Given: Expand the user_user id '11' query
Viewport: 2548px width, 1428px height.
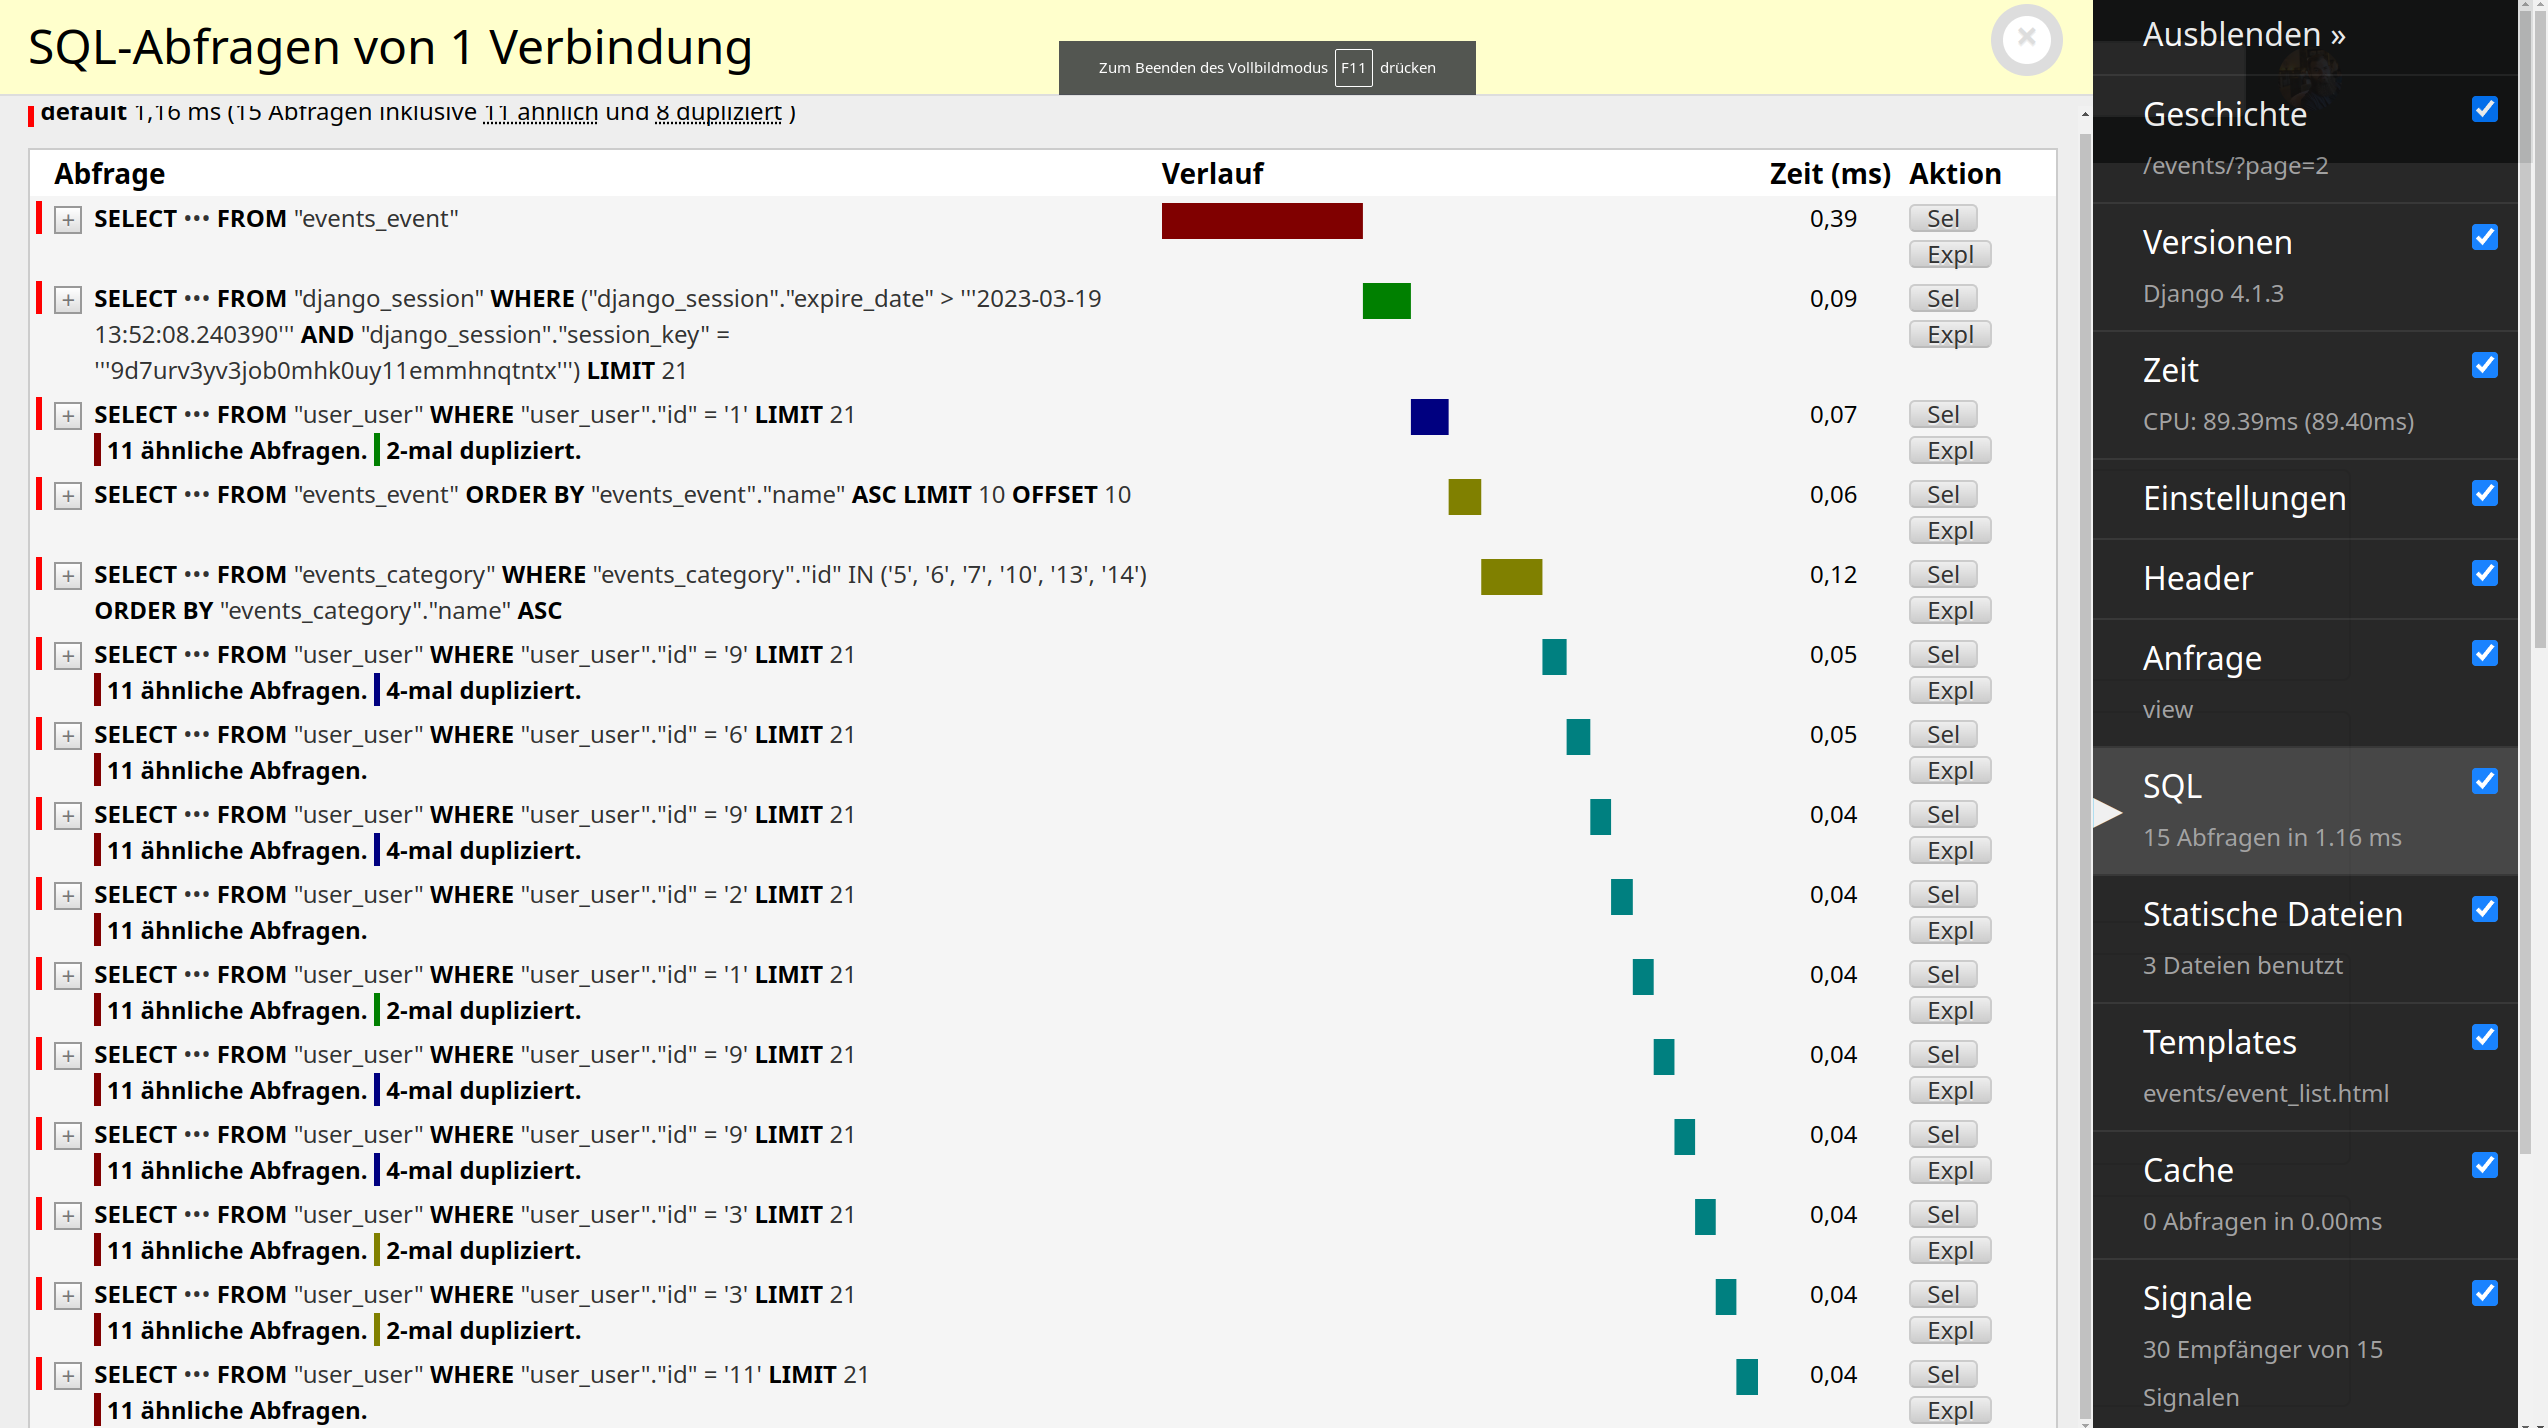Looking at the screenshot, I should click(67, 1376).
